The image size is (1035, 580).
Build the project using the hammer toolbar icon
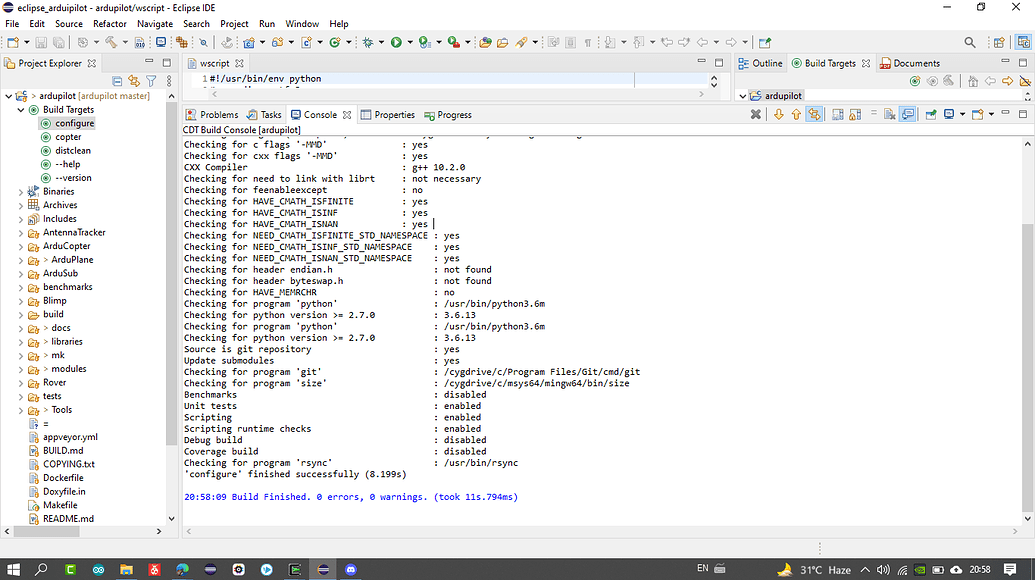108,41
